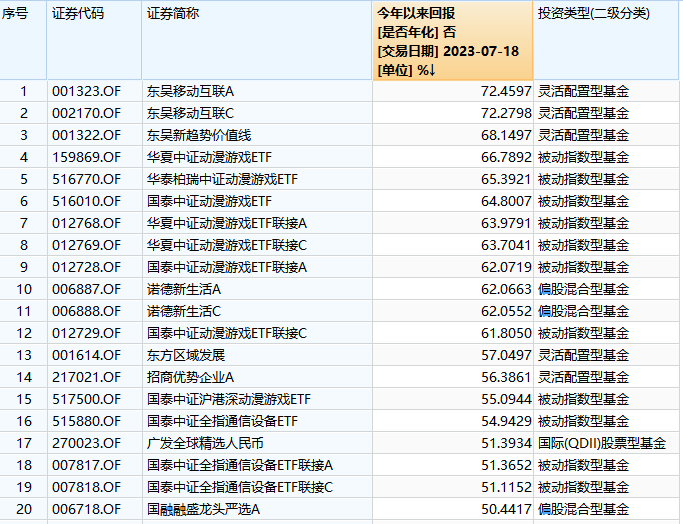The width and height of the screenshot is (683, 524).
Task: Select return value 50.4417
Action: click(x=506, y=509)
